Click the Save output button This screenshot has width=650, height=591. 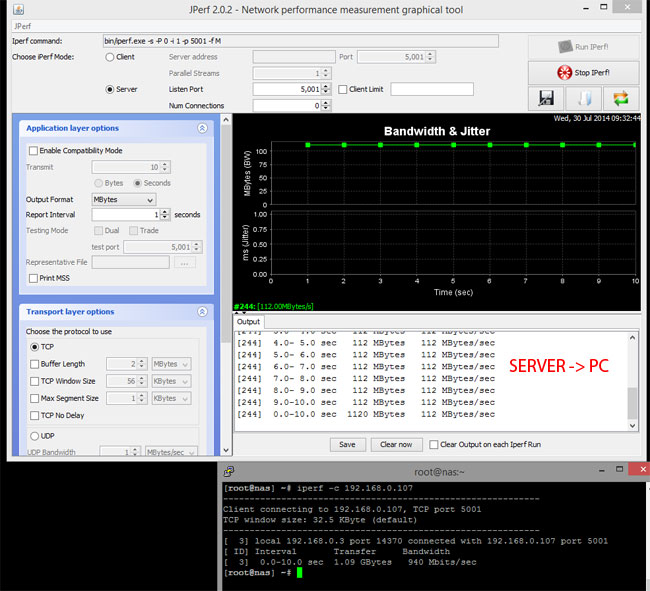click(347, 444)
